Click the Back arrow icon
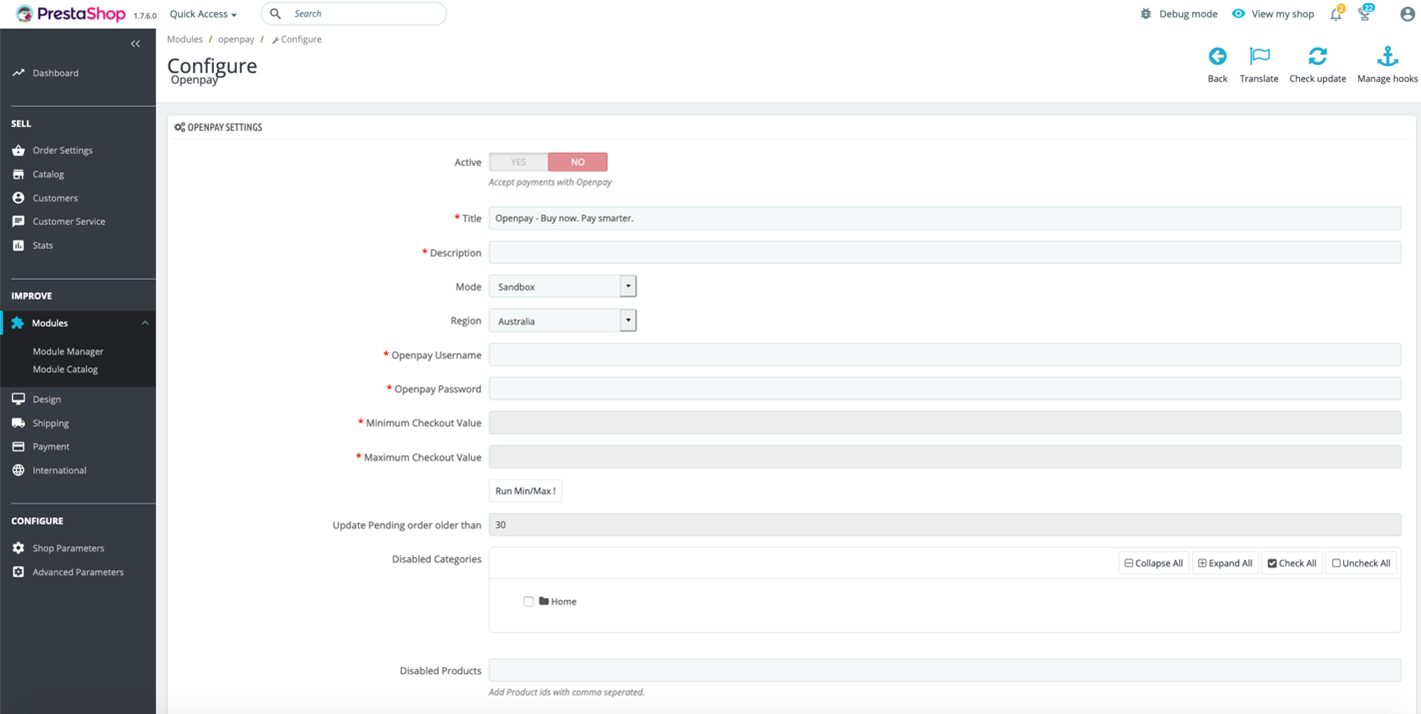This screenshot has width=1421, height=714. 1217,57
